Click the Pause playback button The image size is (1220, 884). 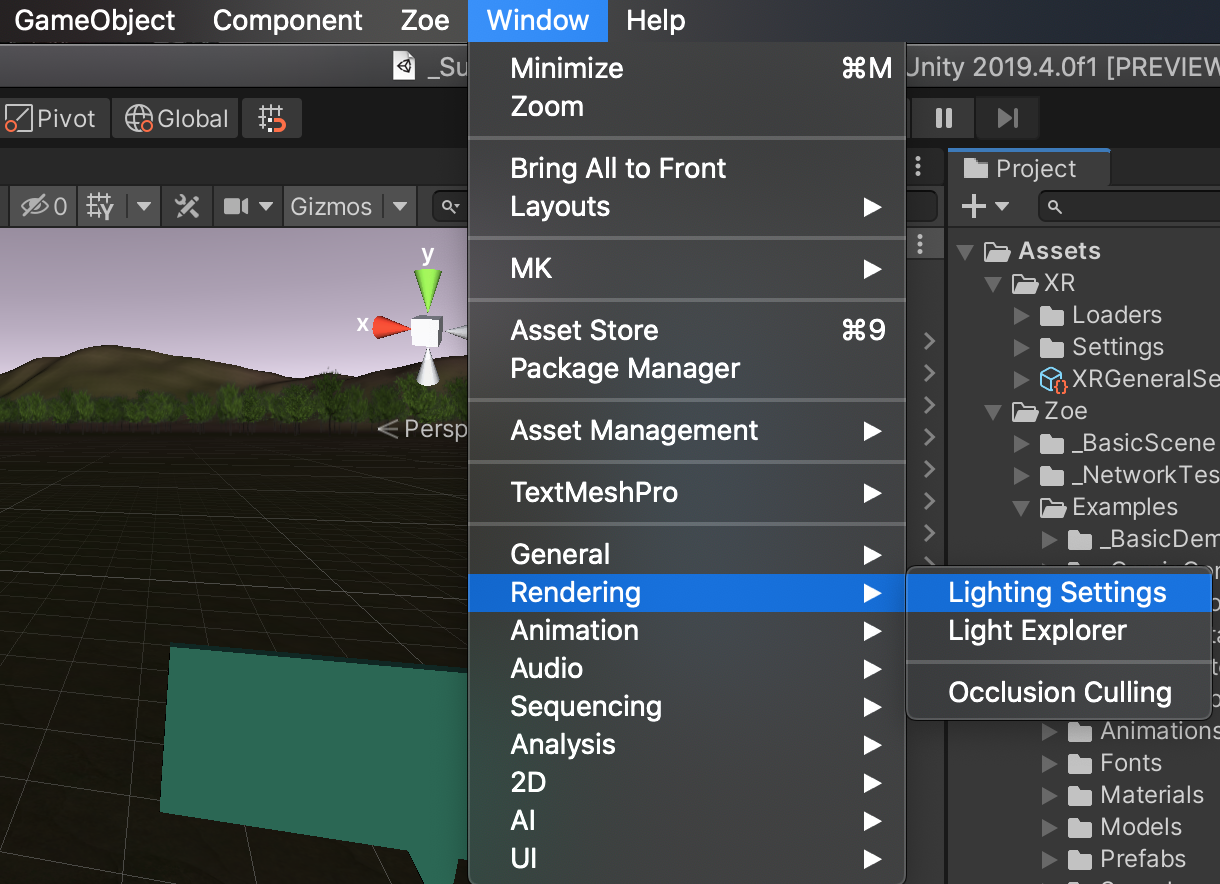point(943,119)
